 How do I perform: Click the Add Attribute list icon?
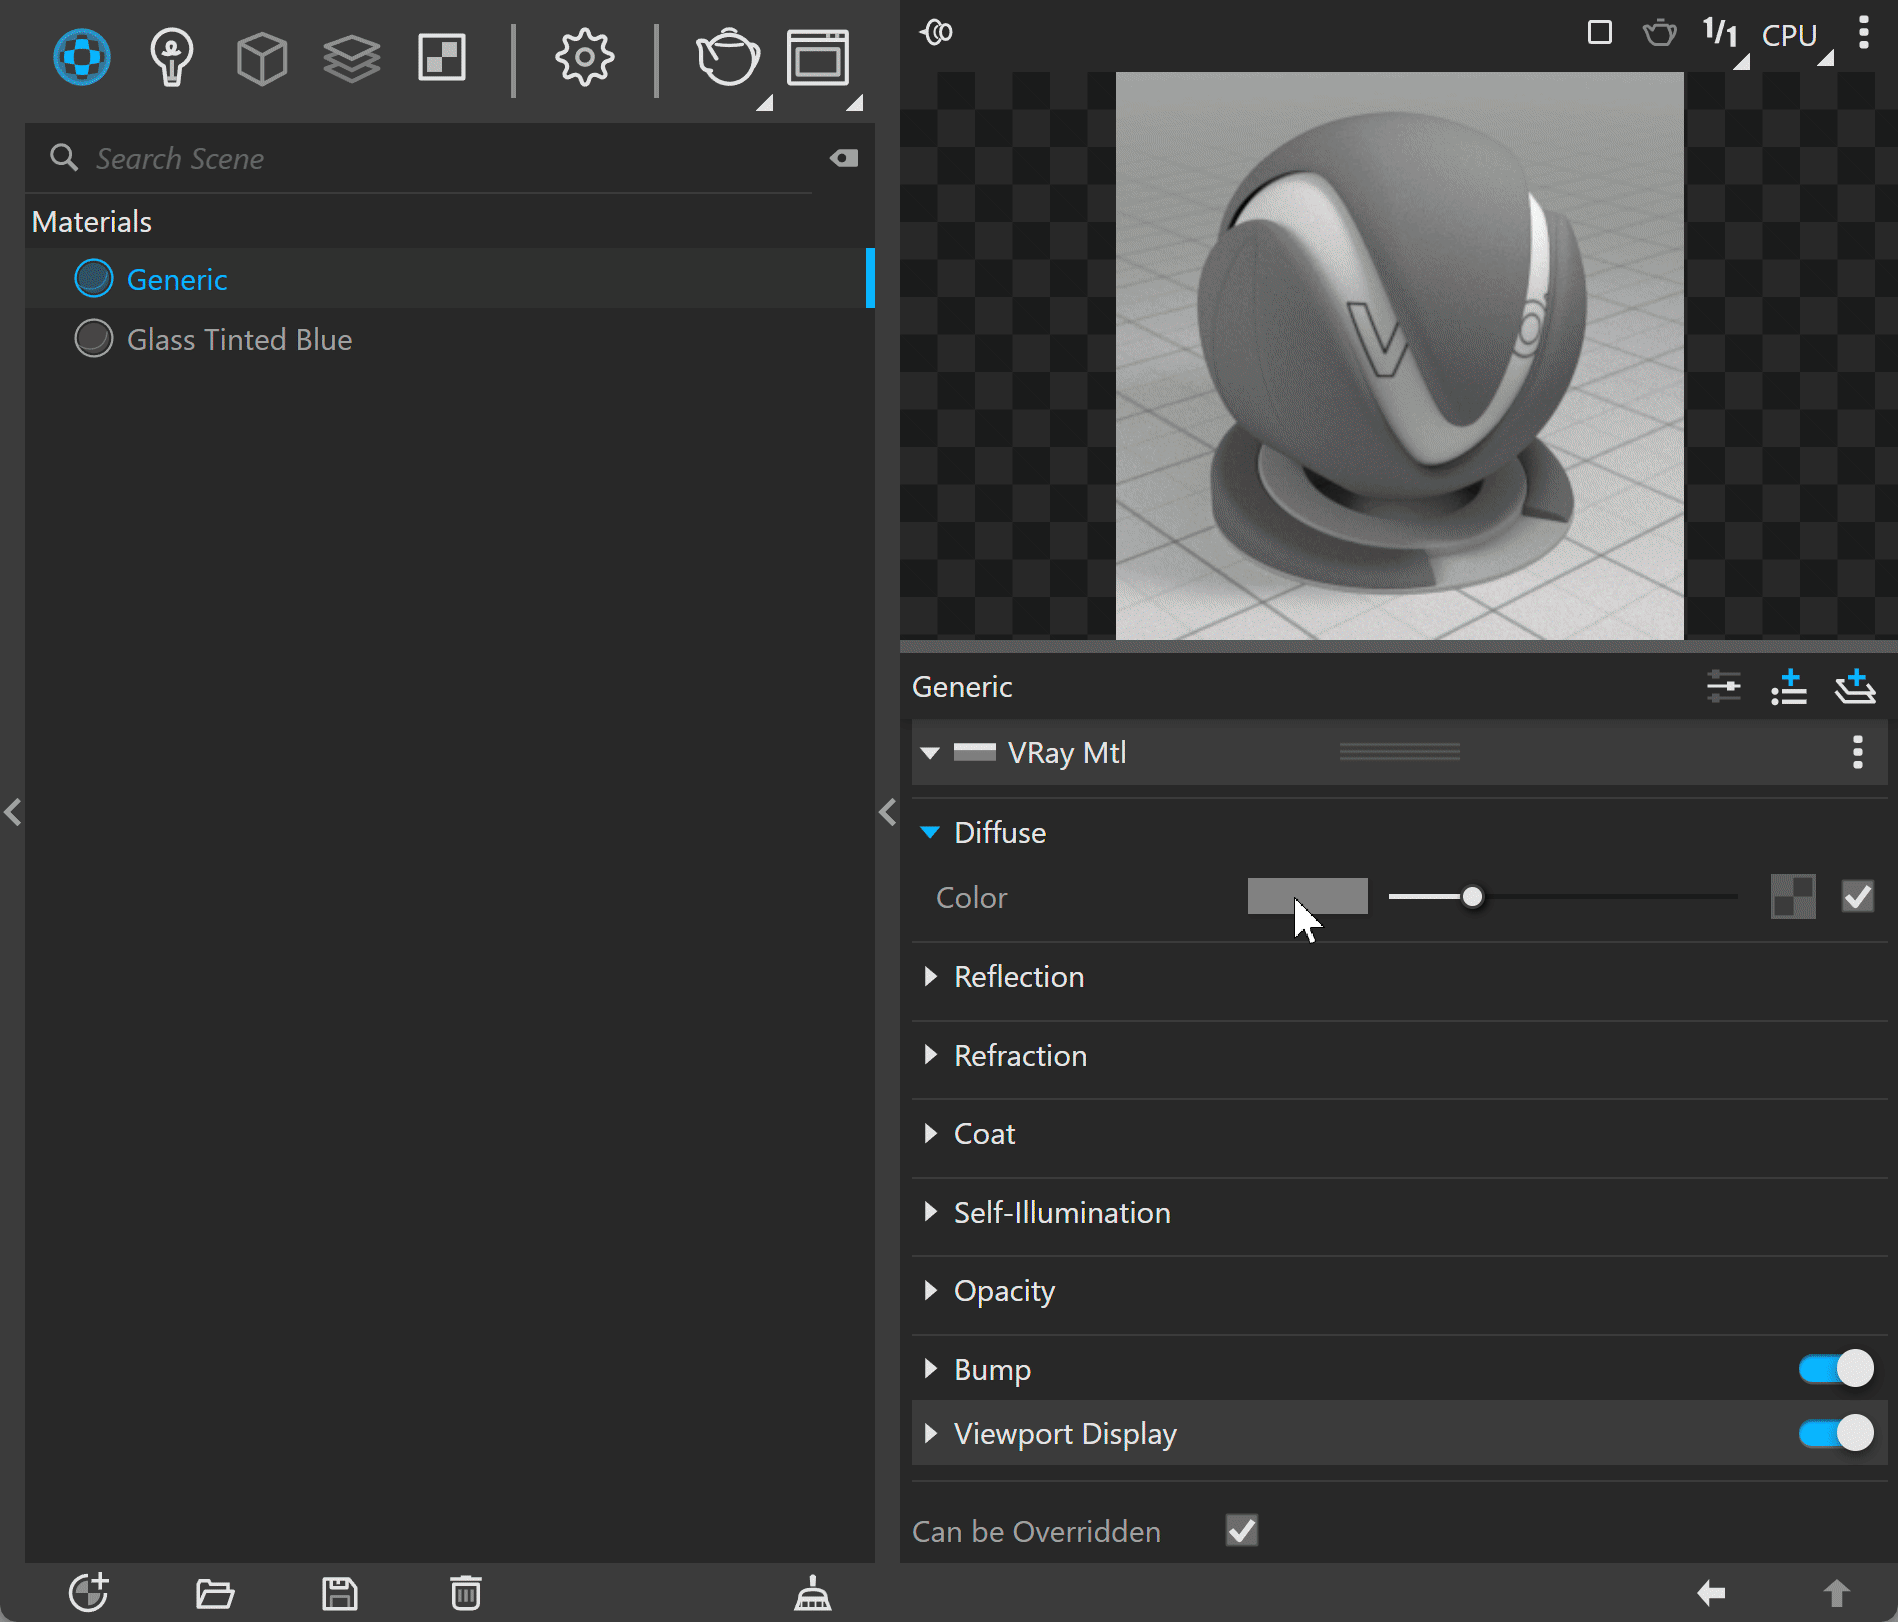click(x=1789, y=687)
